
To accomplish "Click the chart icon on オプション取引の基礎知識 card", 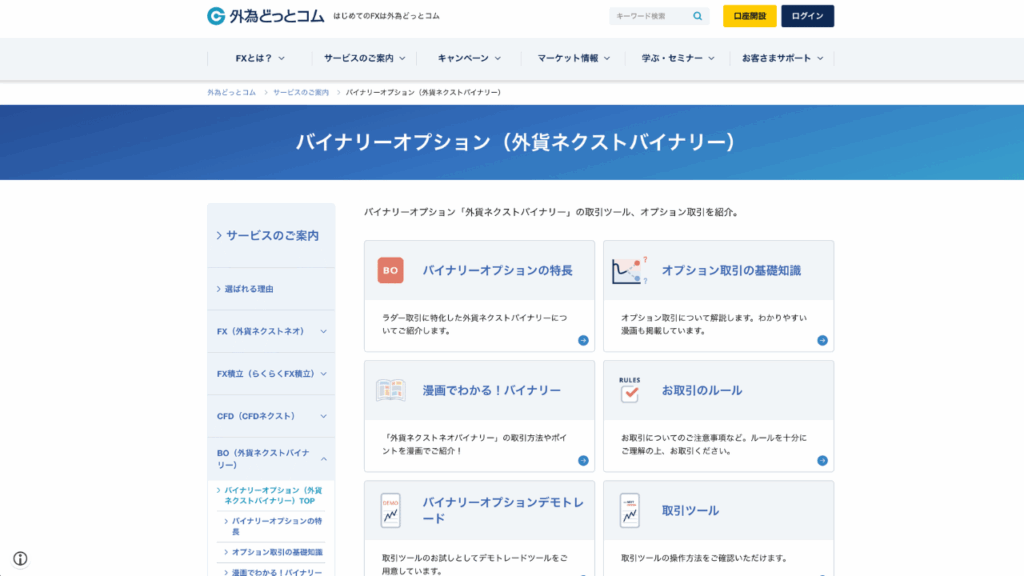I will click(630, 270).
